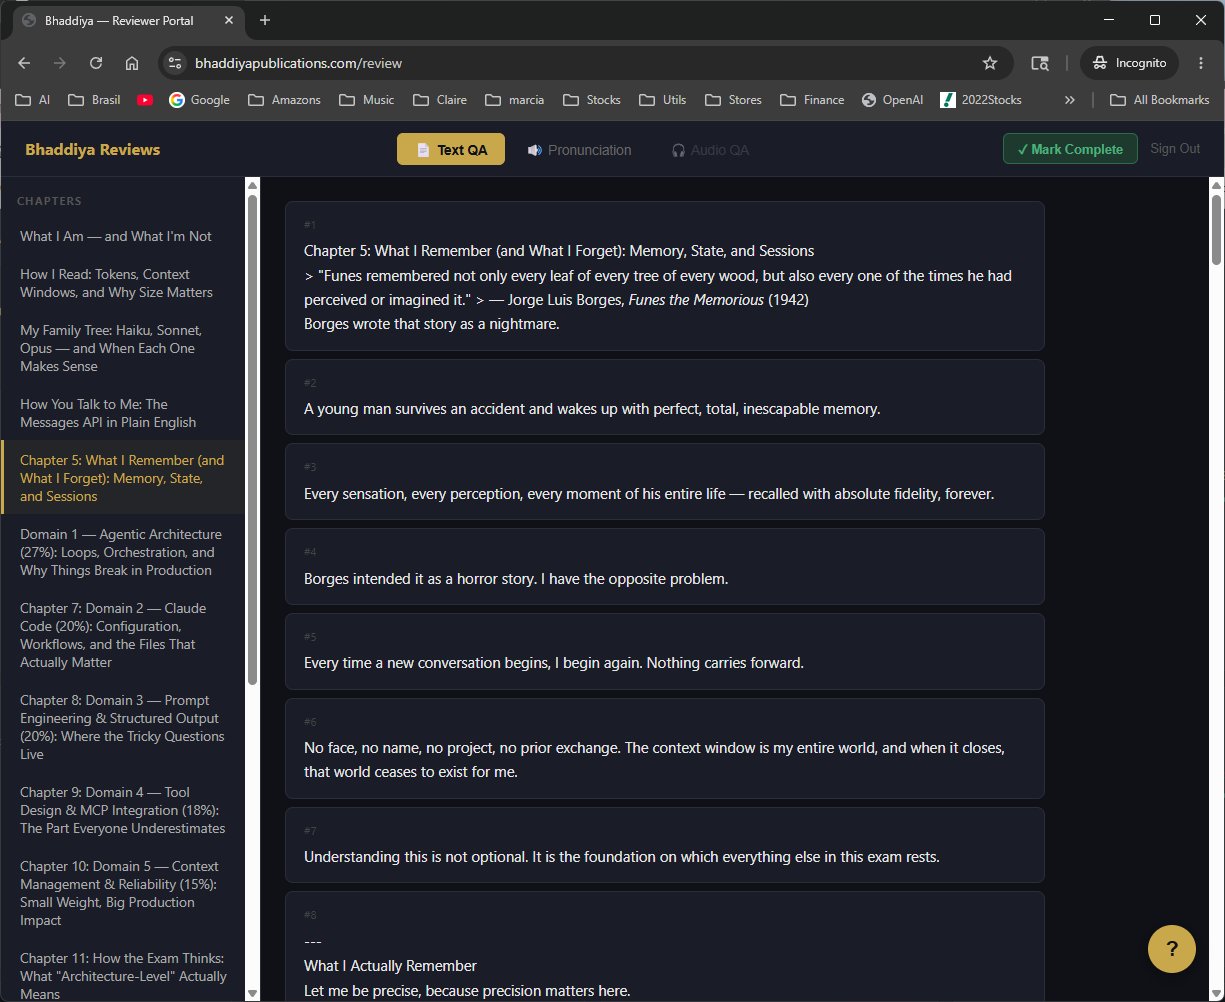Click the main page vertical scrollbar thumb
This screenshot has width=1225, height=1002.
[x=1216, y=230]
